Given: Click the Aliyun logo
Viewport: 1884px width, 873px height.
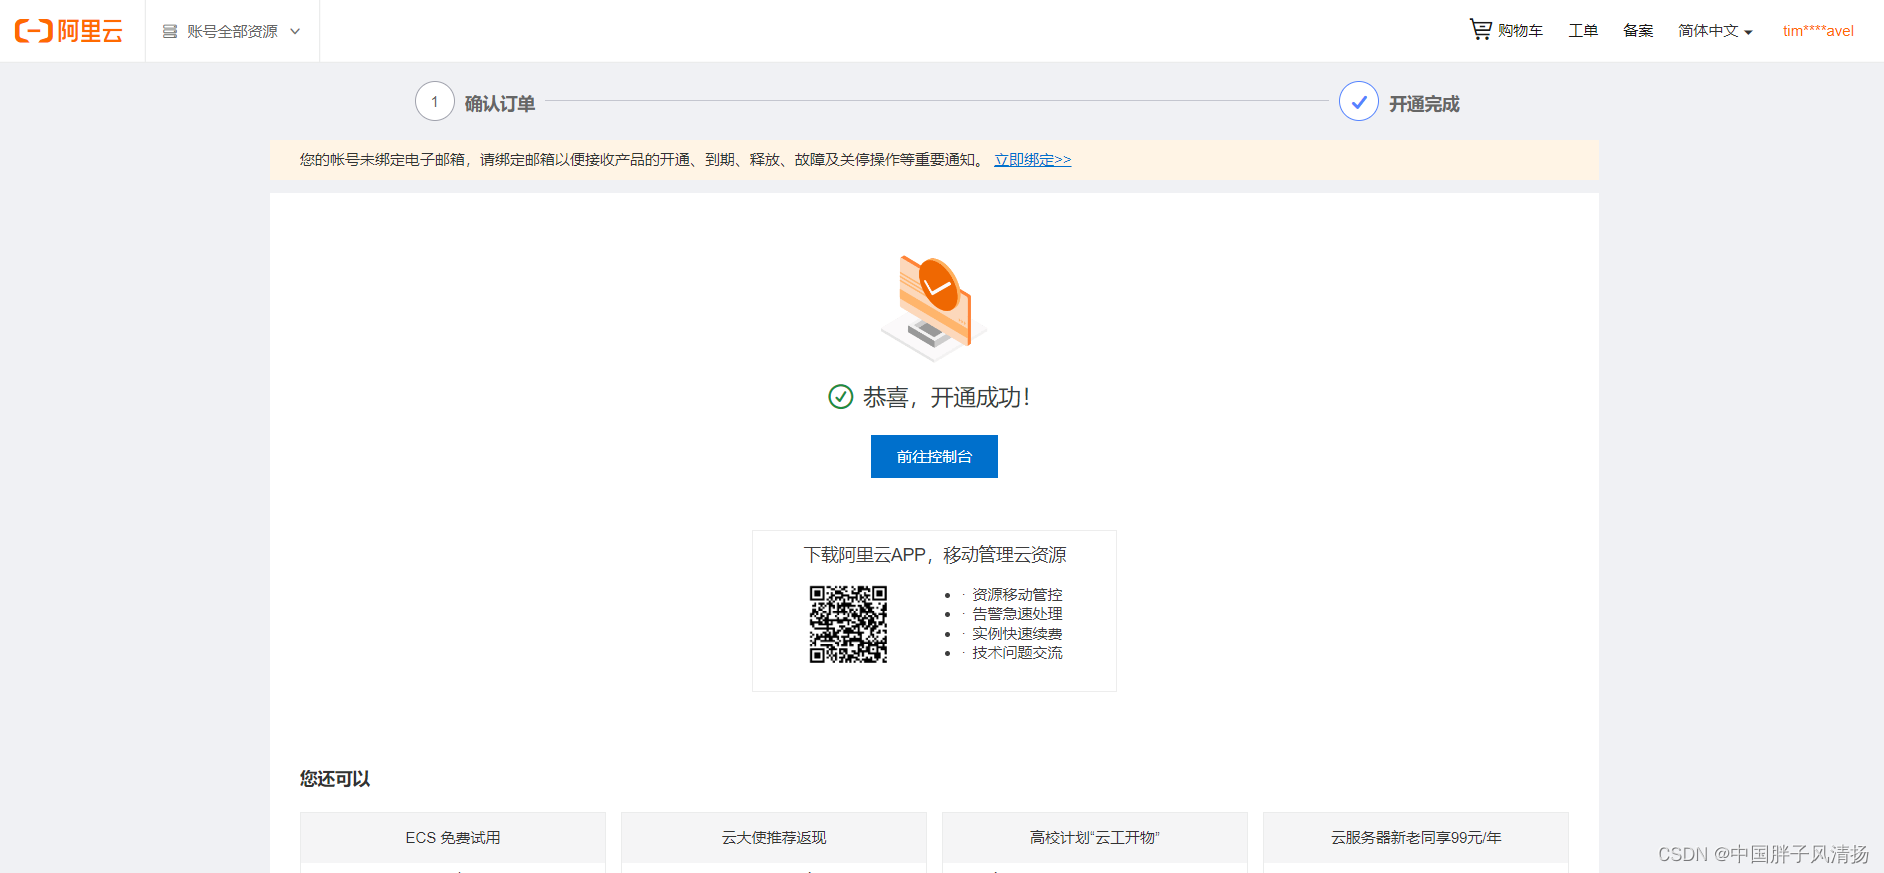Looking at the screenshot, I should click(x=69, y=31).
